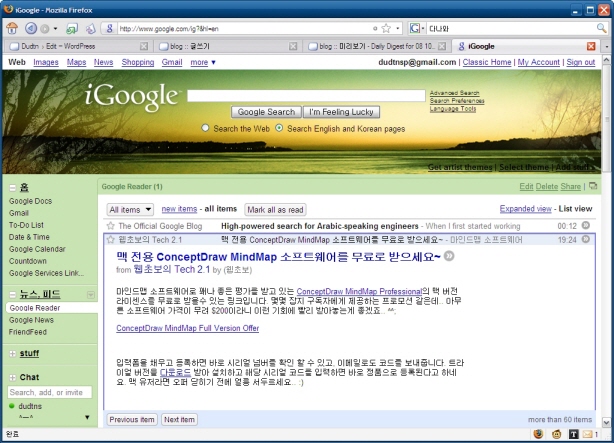Open the 뉴스, 피드 tab options dropdown

click(90, 295)
